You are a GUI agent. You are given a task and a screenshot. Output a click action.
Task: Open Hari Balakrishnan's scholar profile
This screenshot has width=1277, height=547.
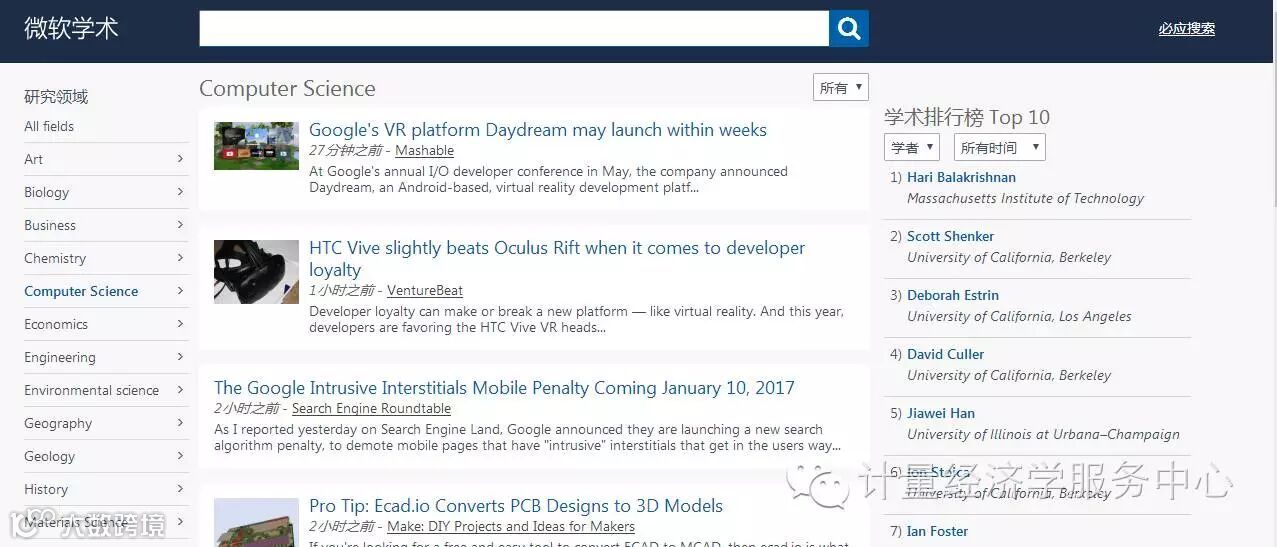coord(961,178)
